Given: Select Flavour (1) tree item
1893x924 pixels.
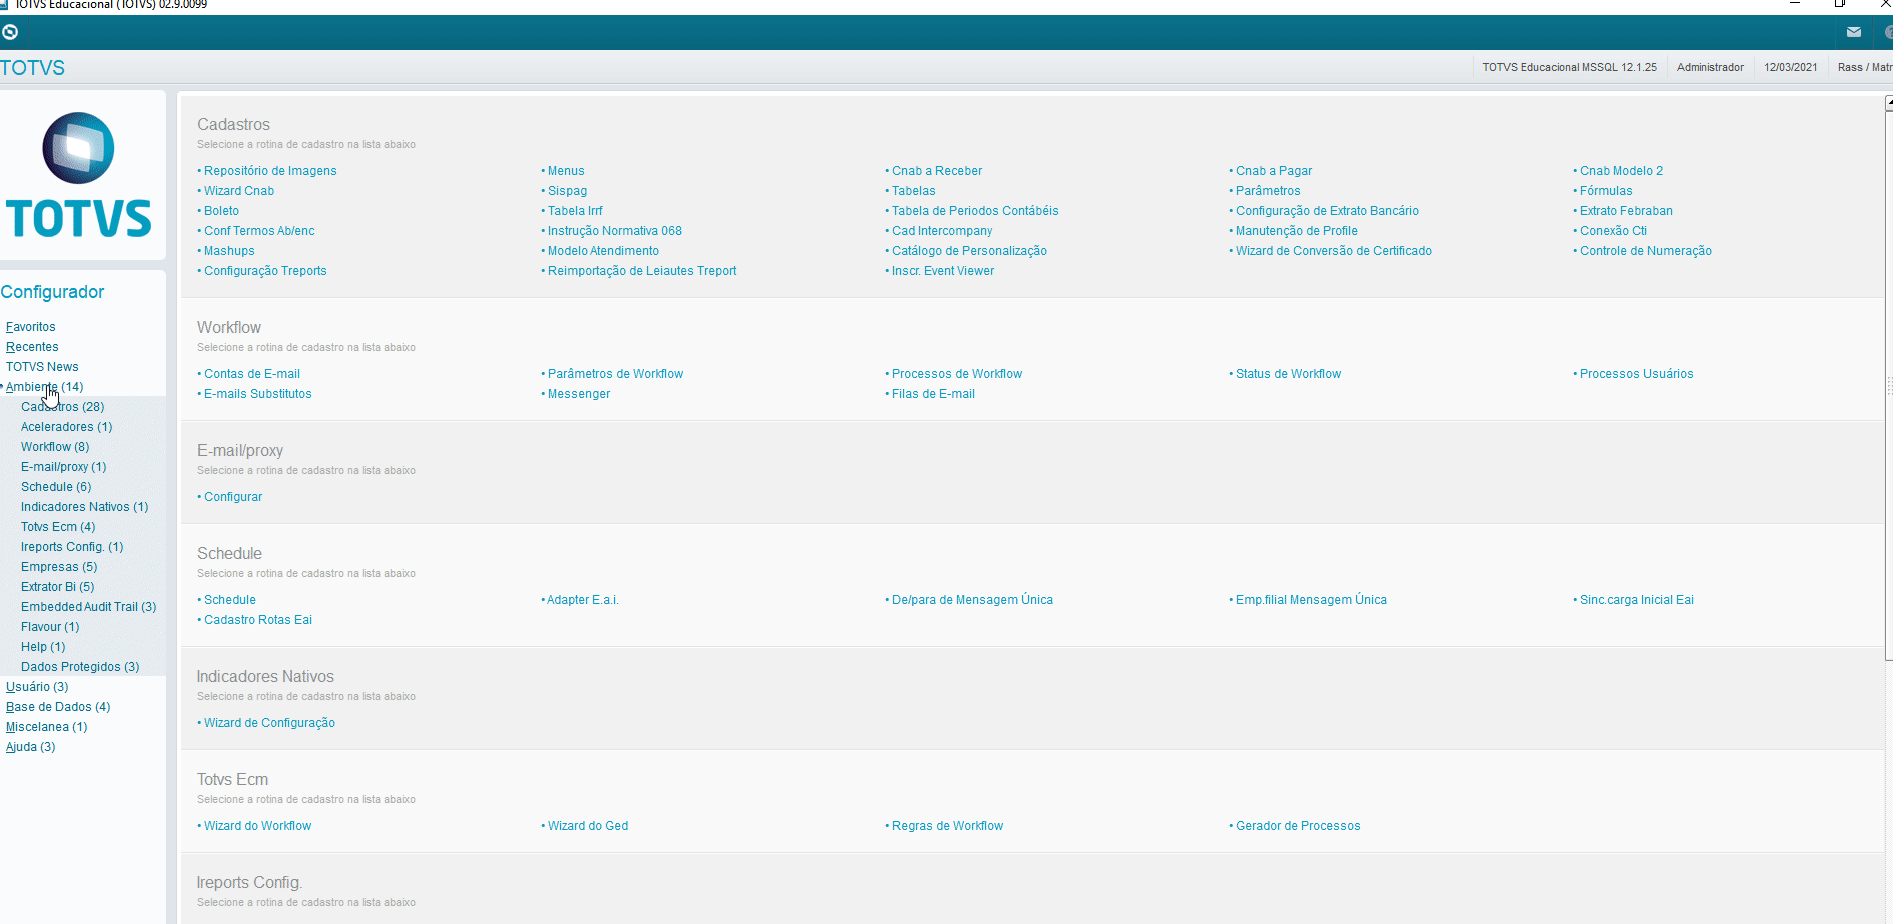Looking at the screenshot, I should tap(50, 627).
